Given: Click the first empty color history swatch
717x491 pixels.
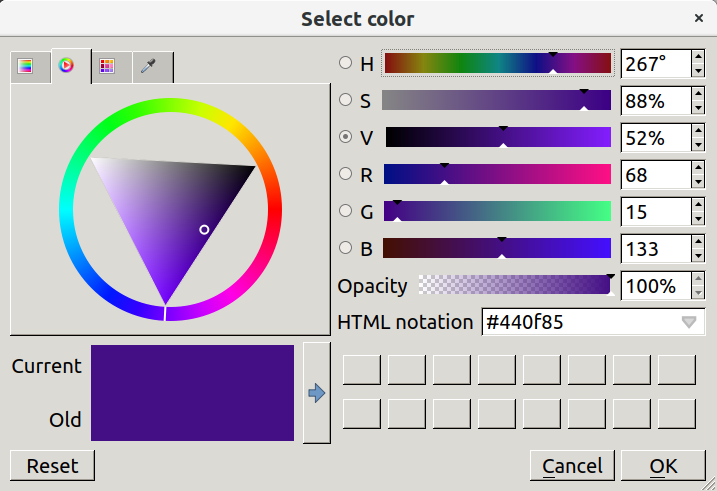Looking at the screenshot, I should [x=362, y=370].
